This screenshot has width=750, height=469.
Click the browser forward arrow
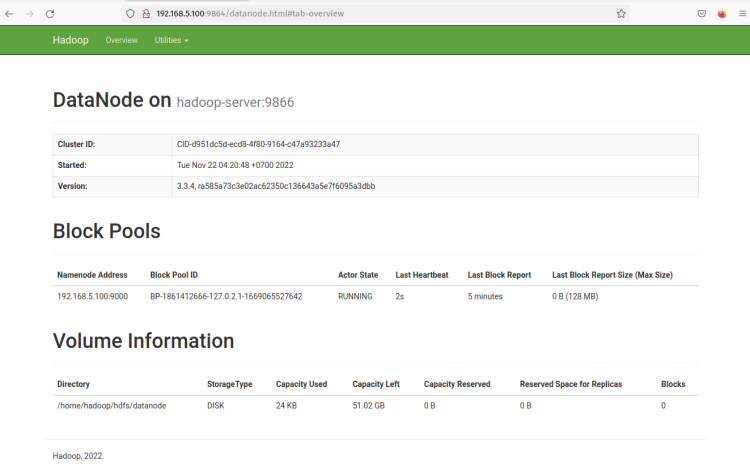click(29, 14)
